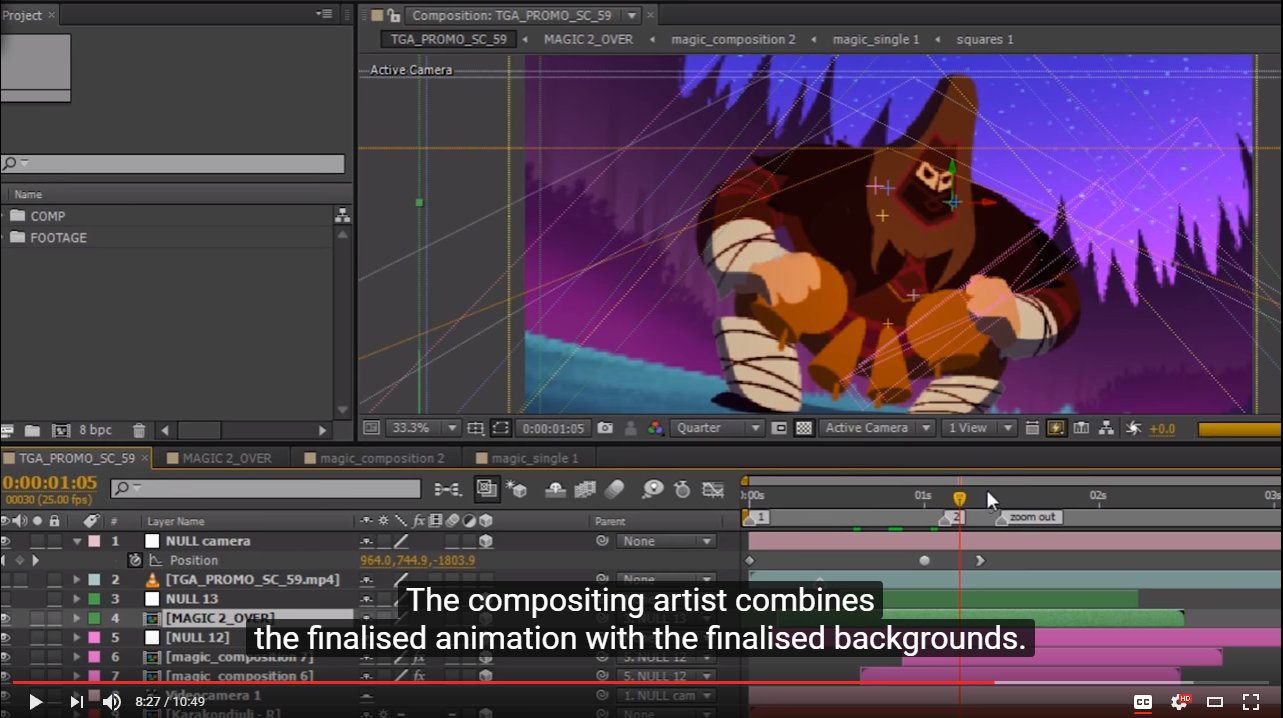1283x718 pixels.
Task: Expand the COMP folder in Project
Action: 3,216
